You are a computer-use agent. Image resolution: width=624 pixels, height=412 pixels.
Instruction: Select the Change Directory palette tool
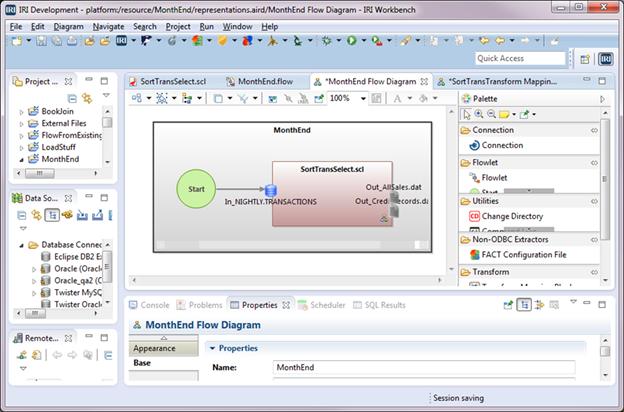(x=506, y=217)
